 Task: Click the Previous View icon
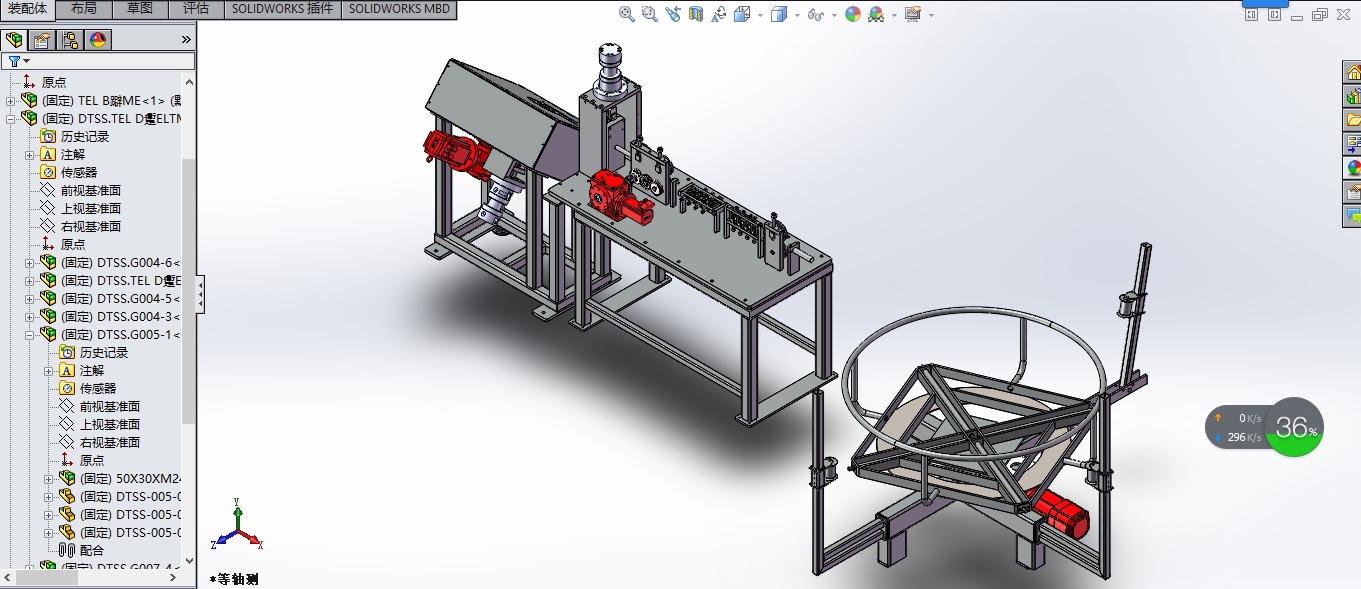pos(672,14)
